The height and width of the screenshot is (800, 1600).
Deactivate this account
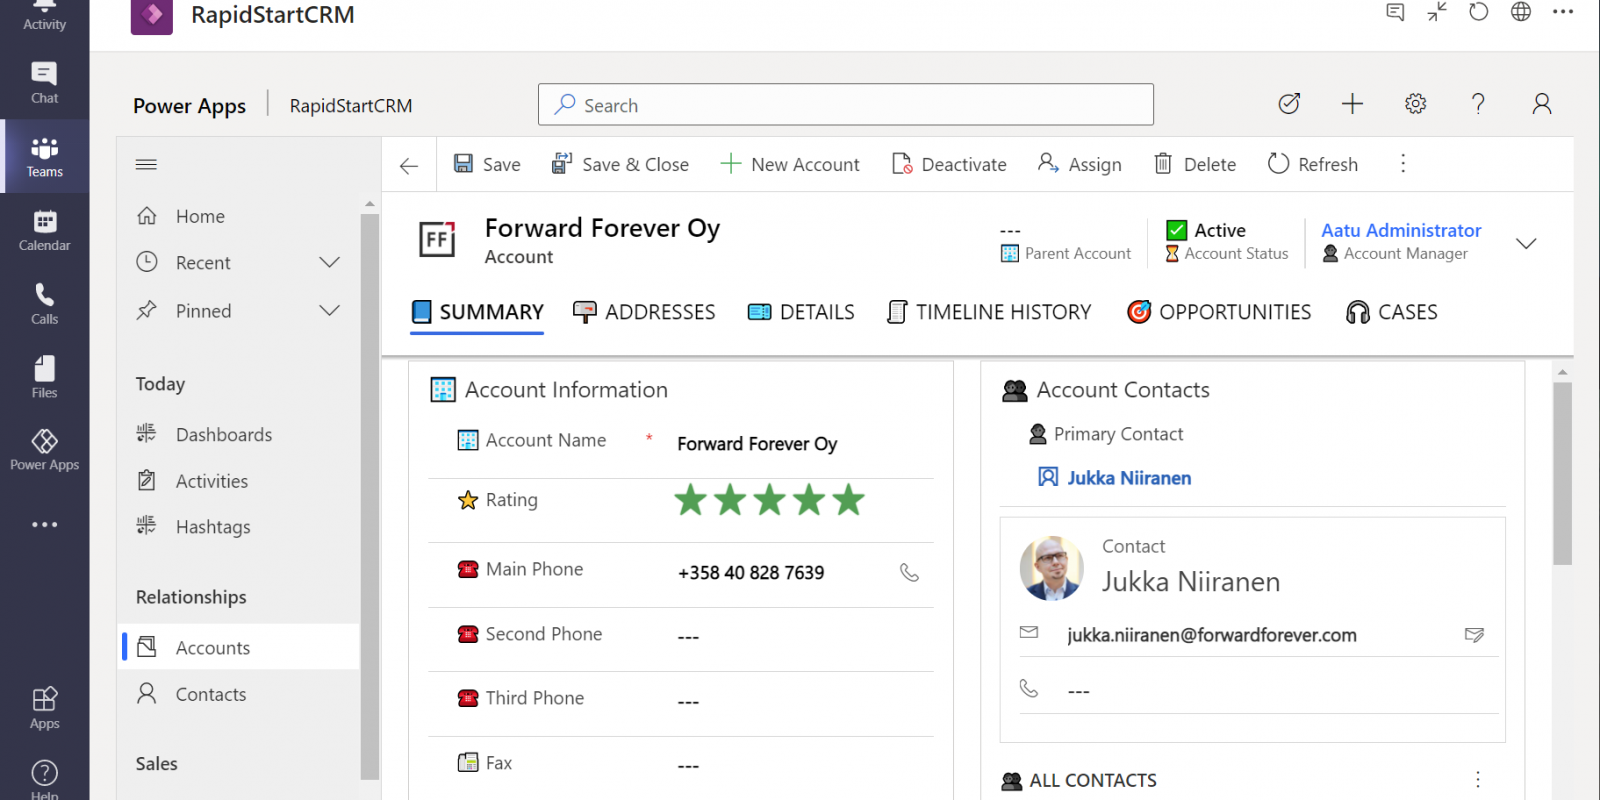pos(949,164)
